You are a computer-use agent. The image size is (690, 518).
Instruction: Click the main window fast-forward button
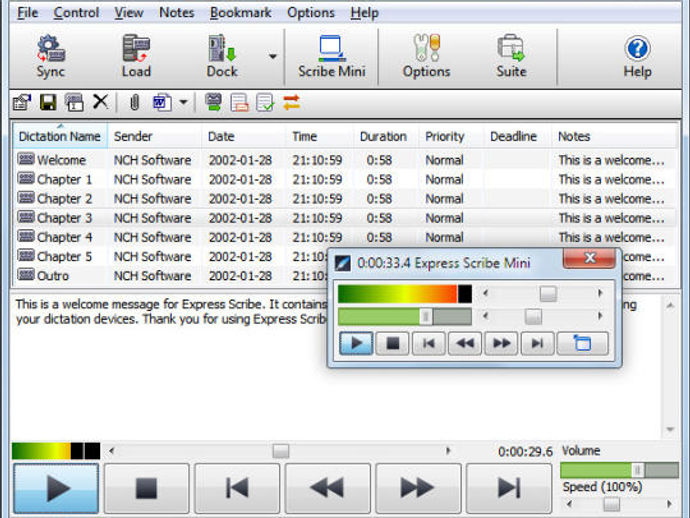418,488
